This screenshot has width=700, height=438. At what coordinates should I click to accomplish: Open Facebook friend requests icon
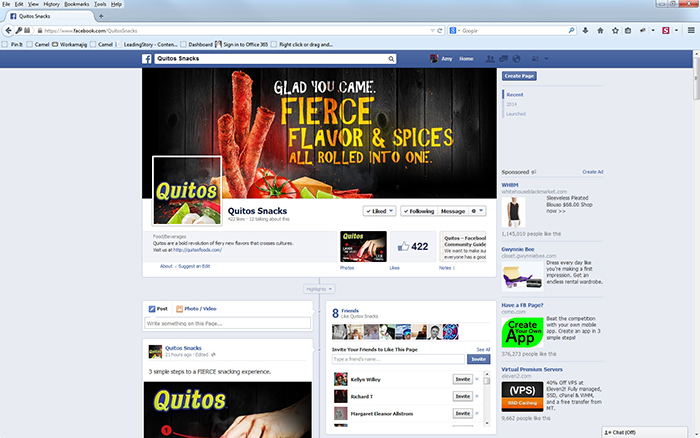[x=490, y=58]
